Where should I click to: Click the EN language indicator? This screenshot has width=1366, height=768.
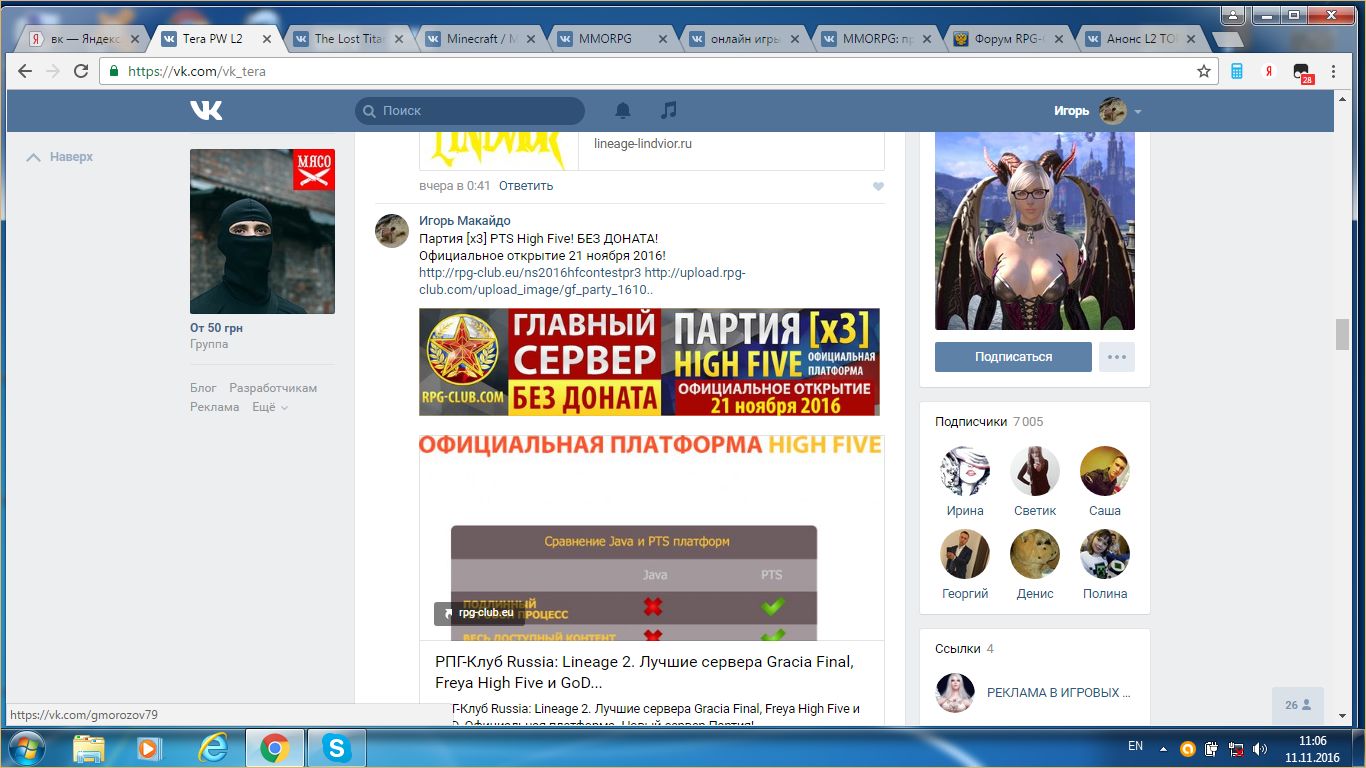(1135, 746)
